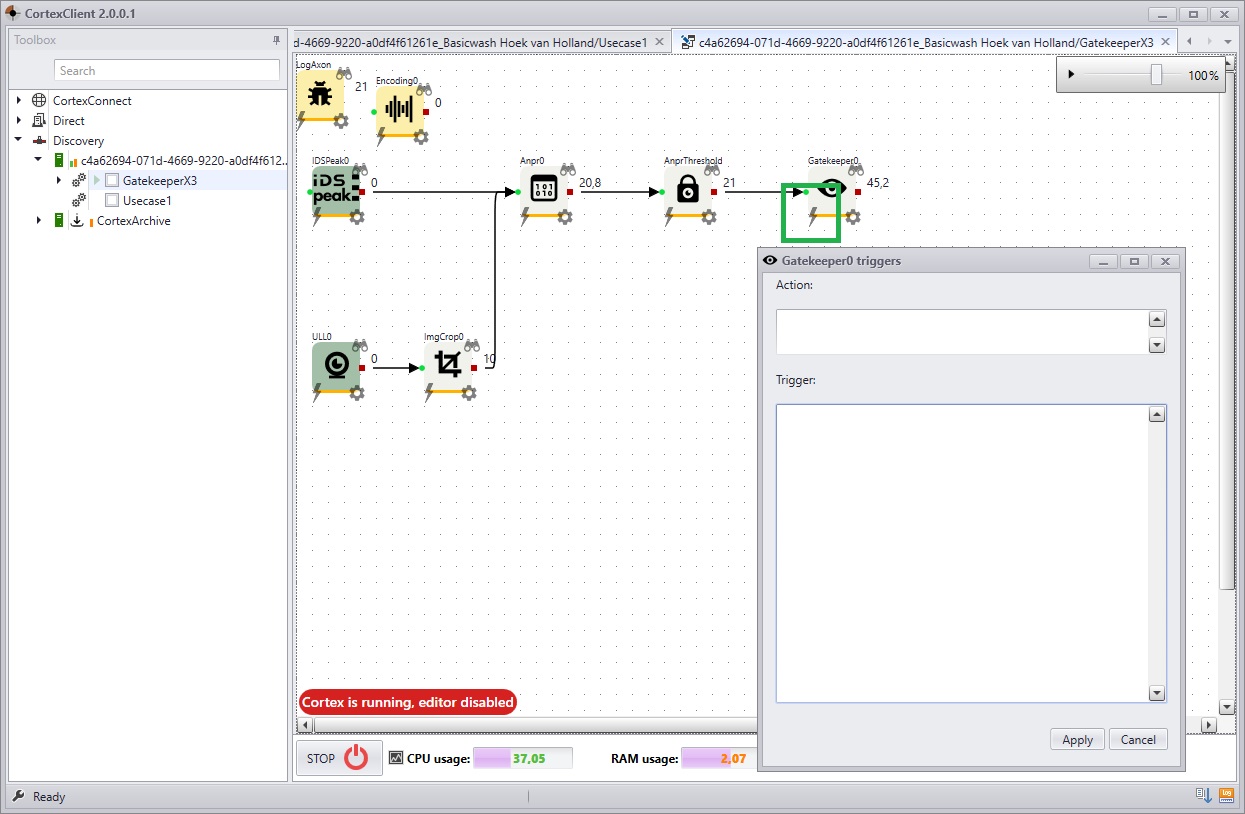This screenshot has width=1245, height=814.
Task: Open AnprThreshold settings gear
Action: pos(708,217)
